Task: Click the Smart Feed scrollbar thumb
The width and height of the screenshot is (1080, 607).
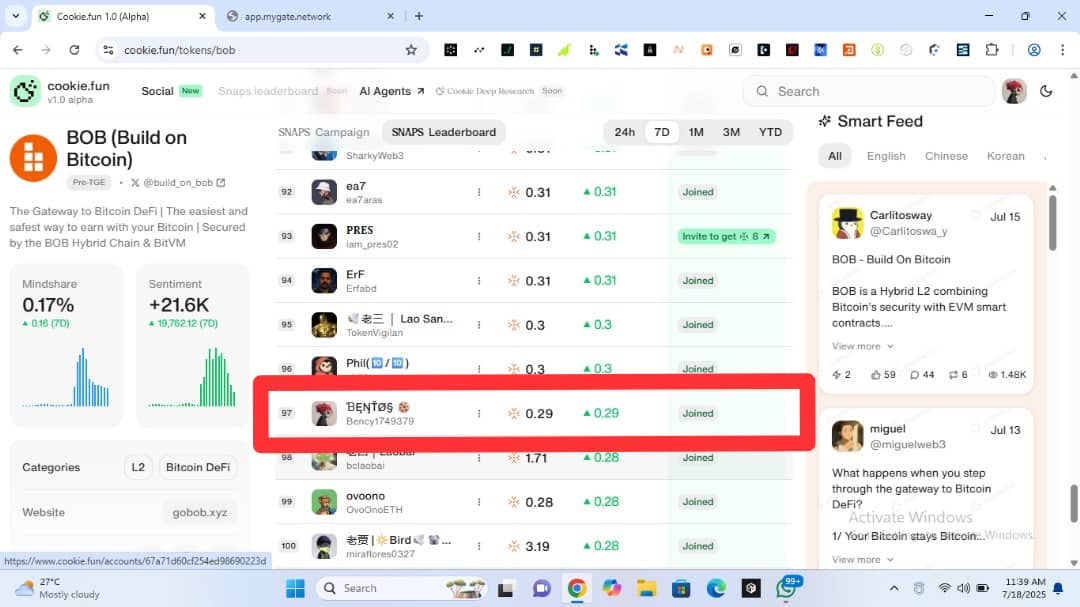Action: pyautogui.click(x=1052, y=223)
